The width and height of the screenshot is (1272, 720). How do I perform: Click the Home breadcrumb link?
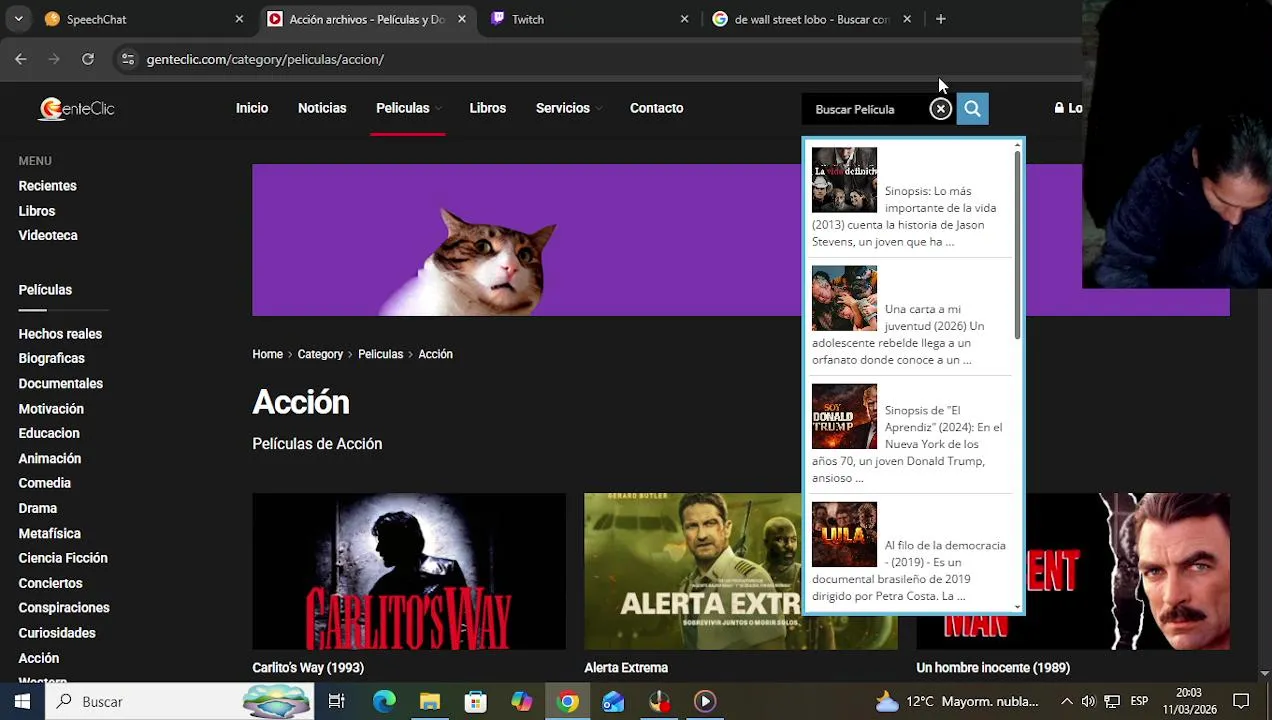click(267, 354)
